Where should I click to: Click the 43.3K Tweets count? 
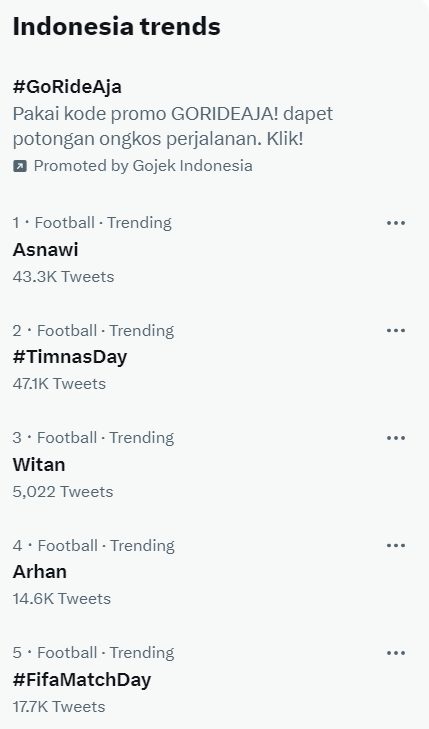click(x=63, y=277)
